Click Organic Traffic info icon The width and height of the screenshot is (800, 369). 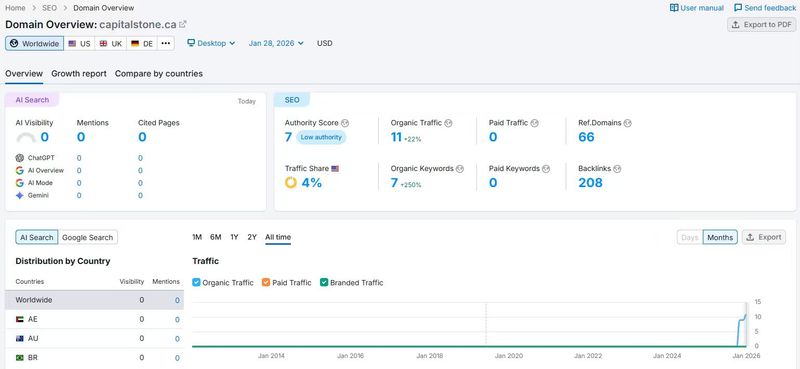(448, 123)
